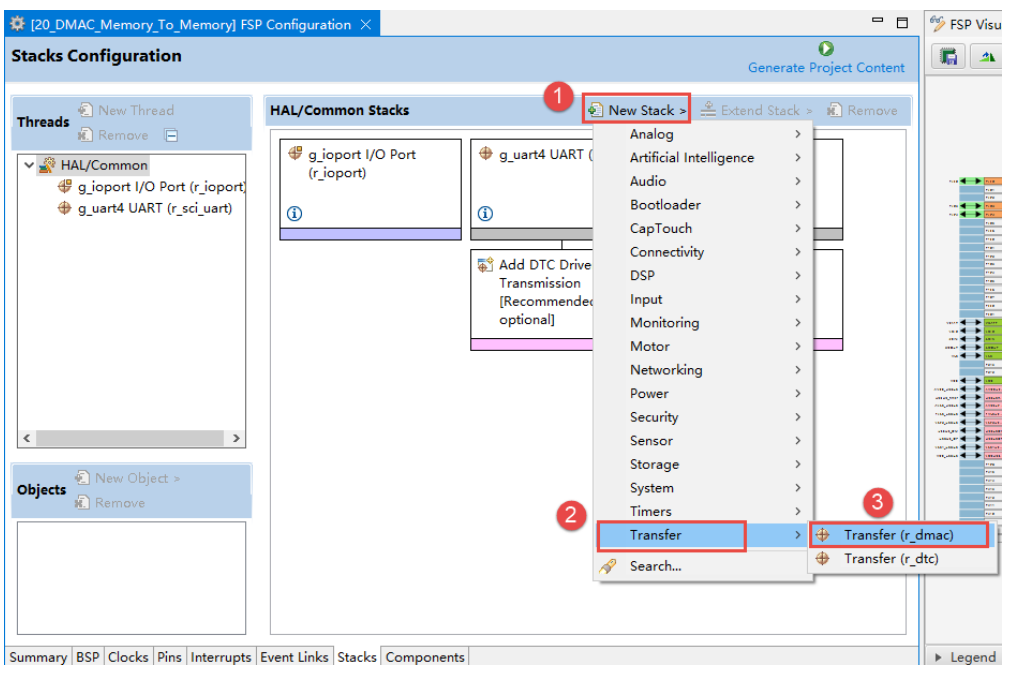
Task: Click the info icon on g_uart4 UART block
Action: click(x=485, y=213)
